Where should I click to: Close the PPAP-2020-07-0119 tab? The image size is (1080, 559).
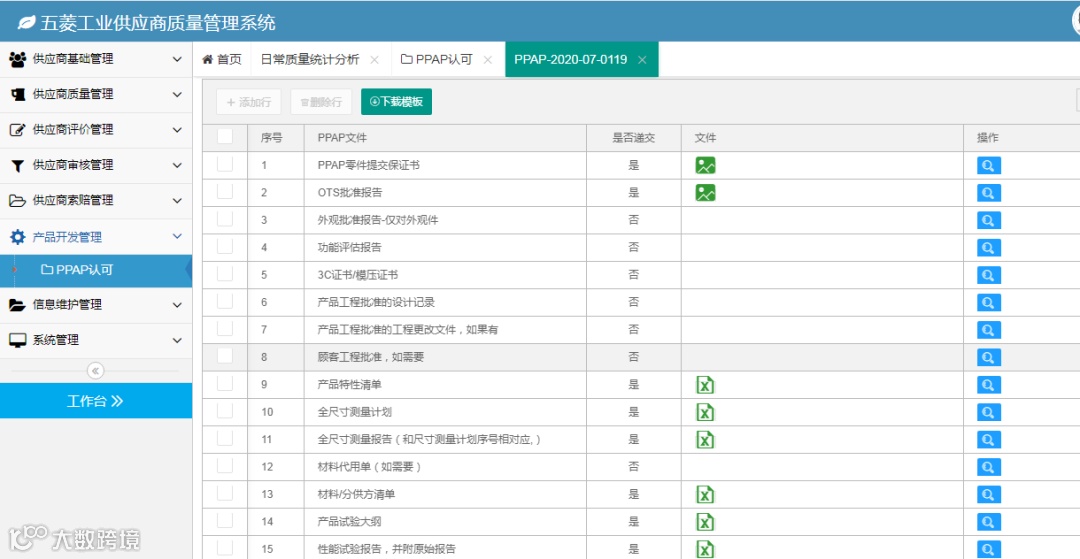(x=642, y=60)
